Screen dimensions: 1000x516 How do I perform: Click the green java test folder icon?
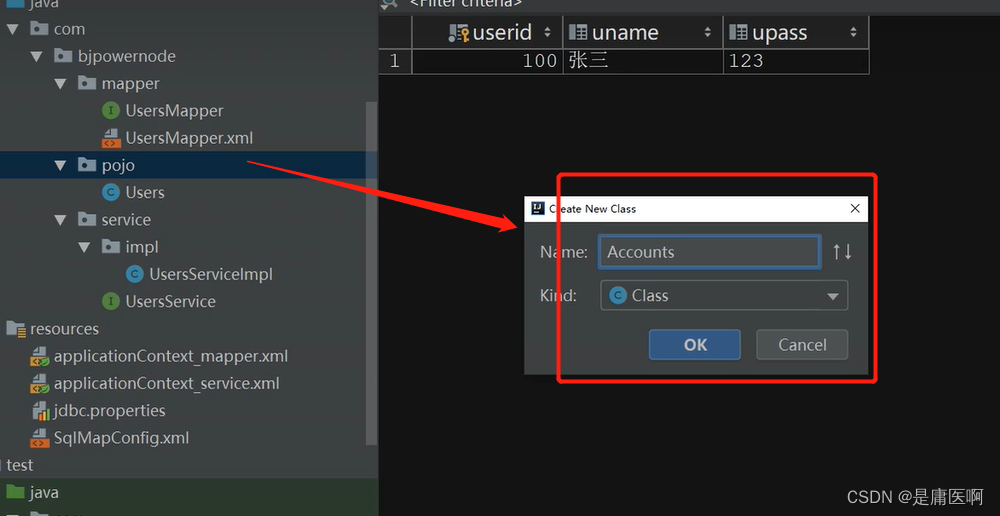click(x=15, y=492)
